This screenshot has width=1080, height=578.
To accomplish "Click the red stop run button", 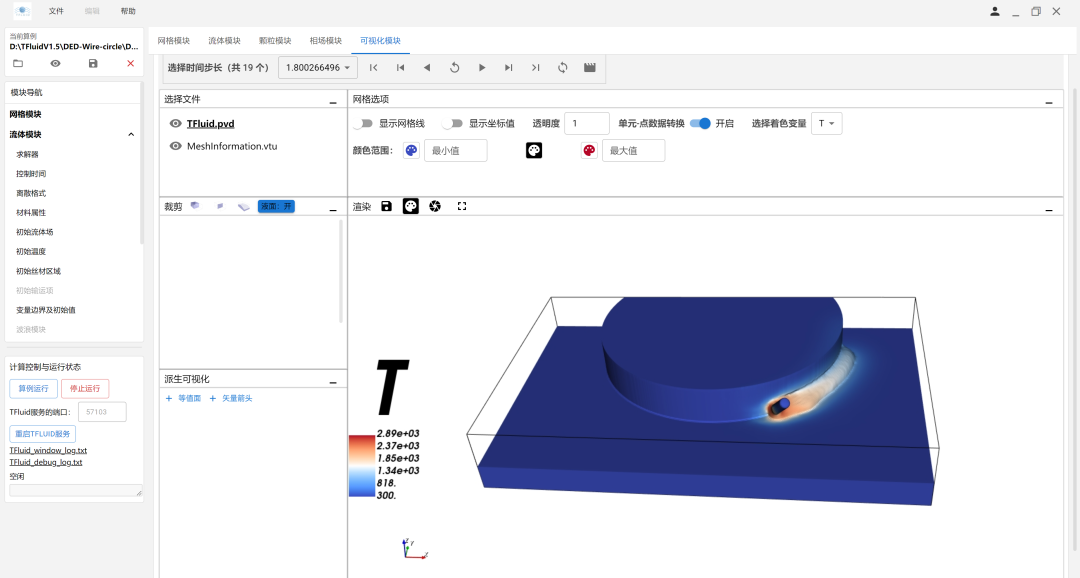I will [85, 389].
